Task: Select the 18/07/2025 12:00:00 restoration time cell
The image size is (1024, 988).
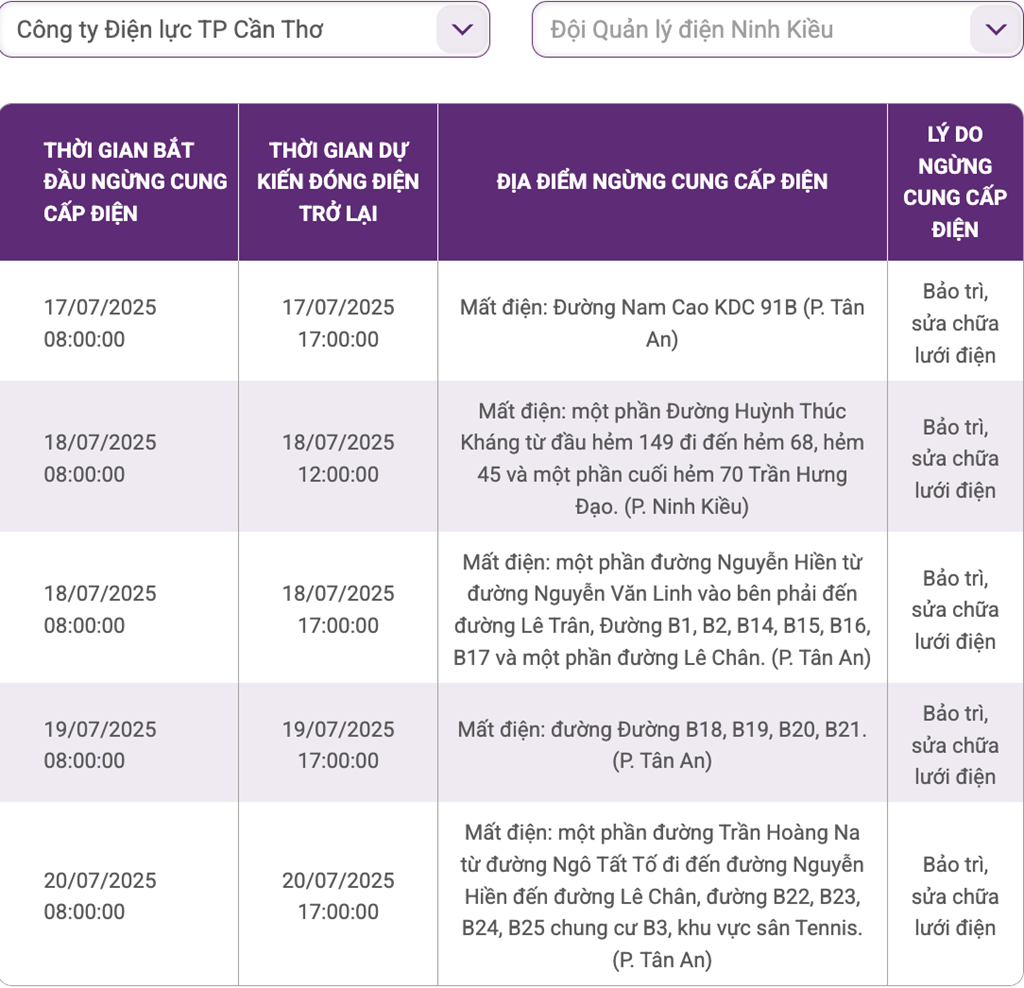Action: (338, 458)
